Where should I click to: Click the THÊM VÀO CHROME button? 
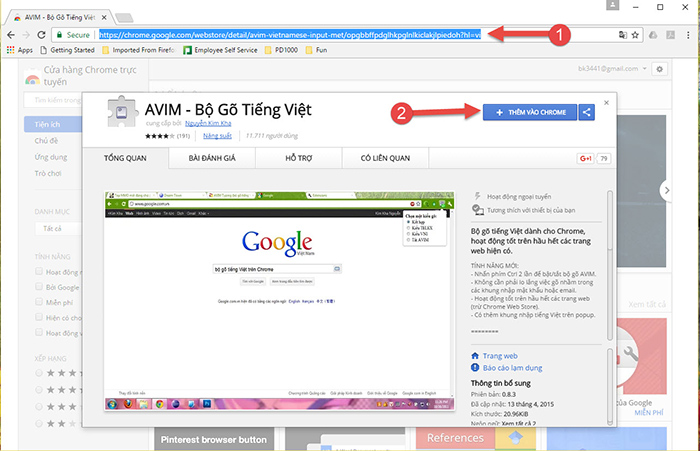[530, 113]
